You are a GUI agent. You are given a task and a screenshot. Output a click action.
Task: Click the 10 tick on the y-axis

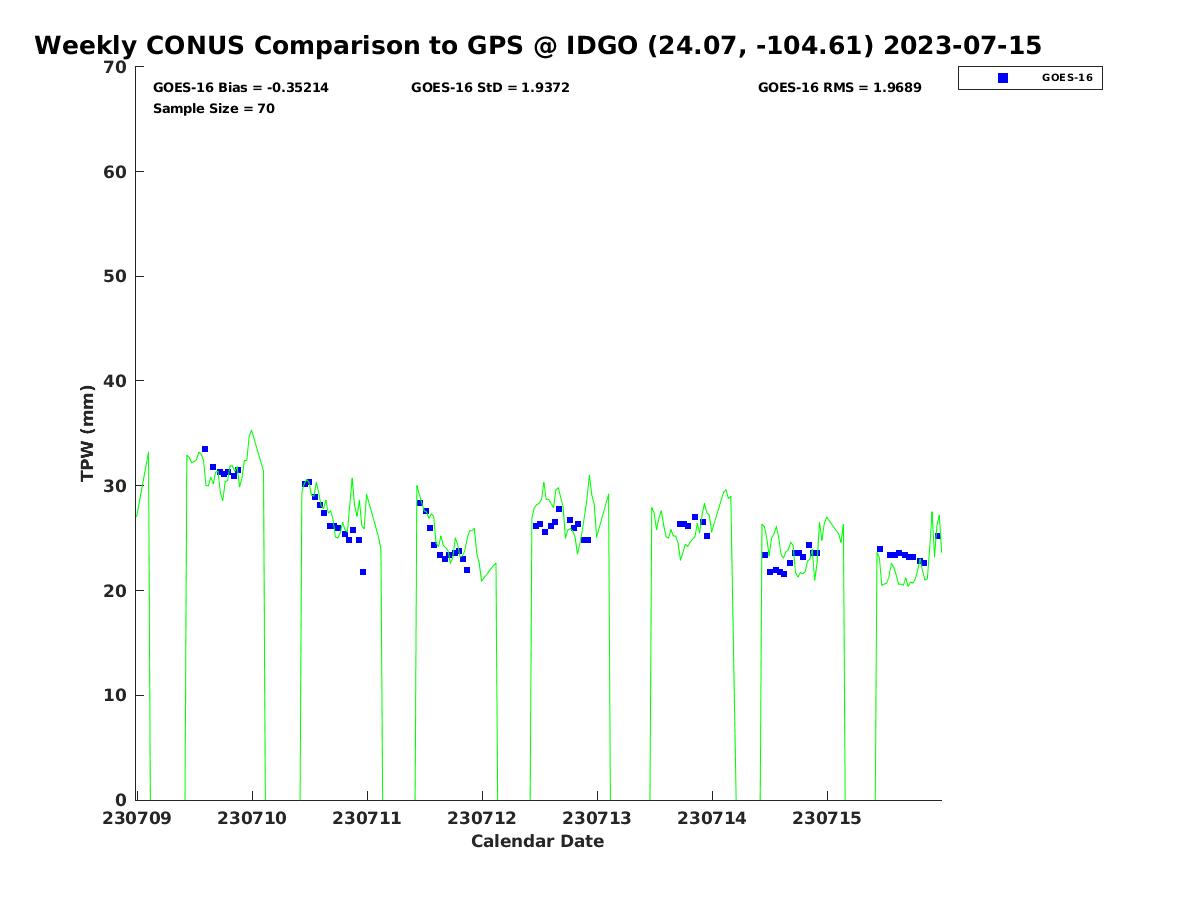(116, 695)
